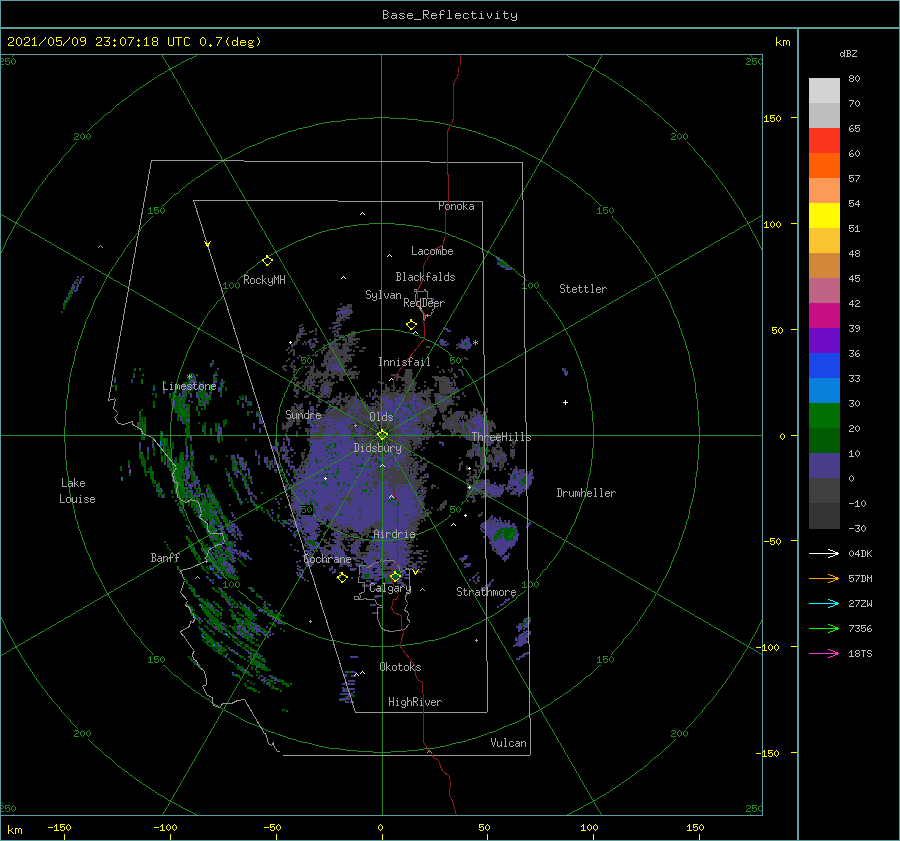900x841 pixels.
Task: Click the Sylvan label on map
Action: [383, 295]
